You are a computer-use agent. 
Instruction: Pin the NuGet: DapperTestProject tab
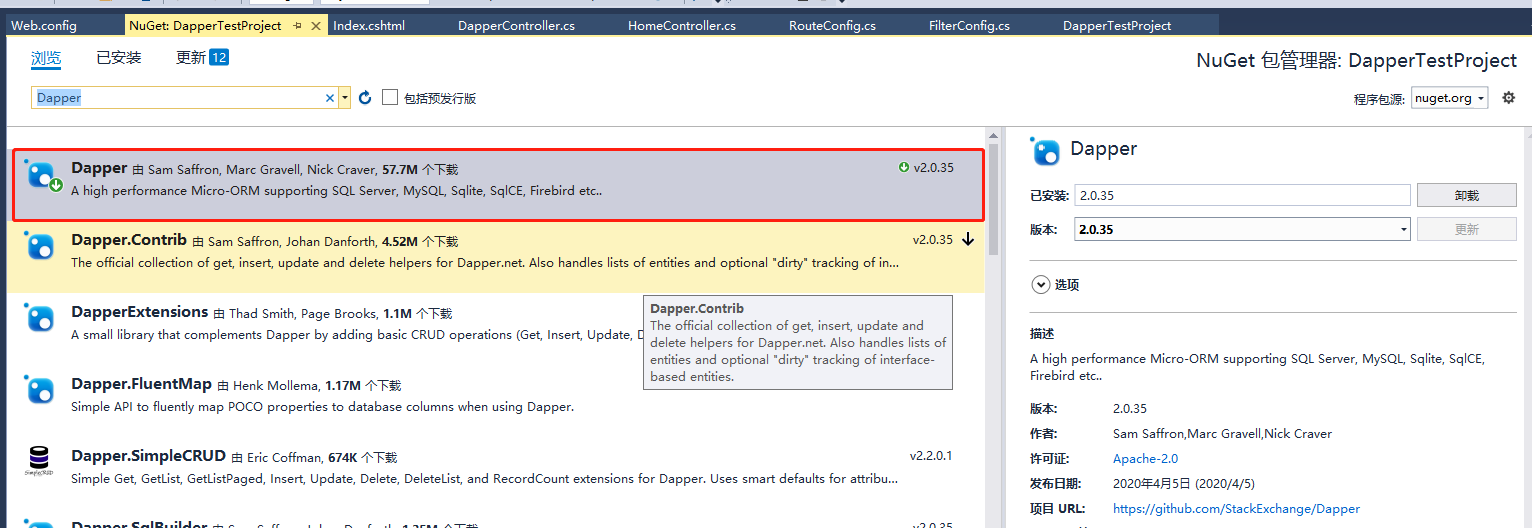tap(297, 26)
